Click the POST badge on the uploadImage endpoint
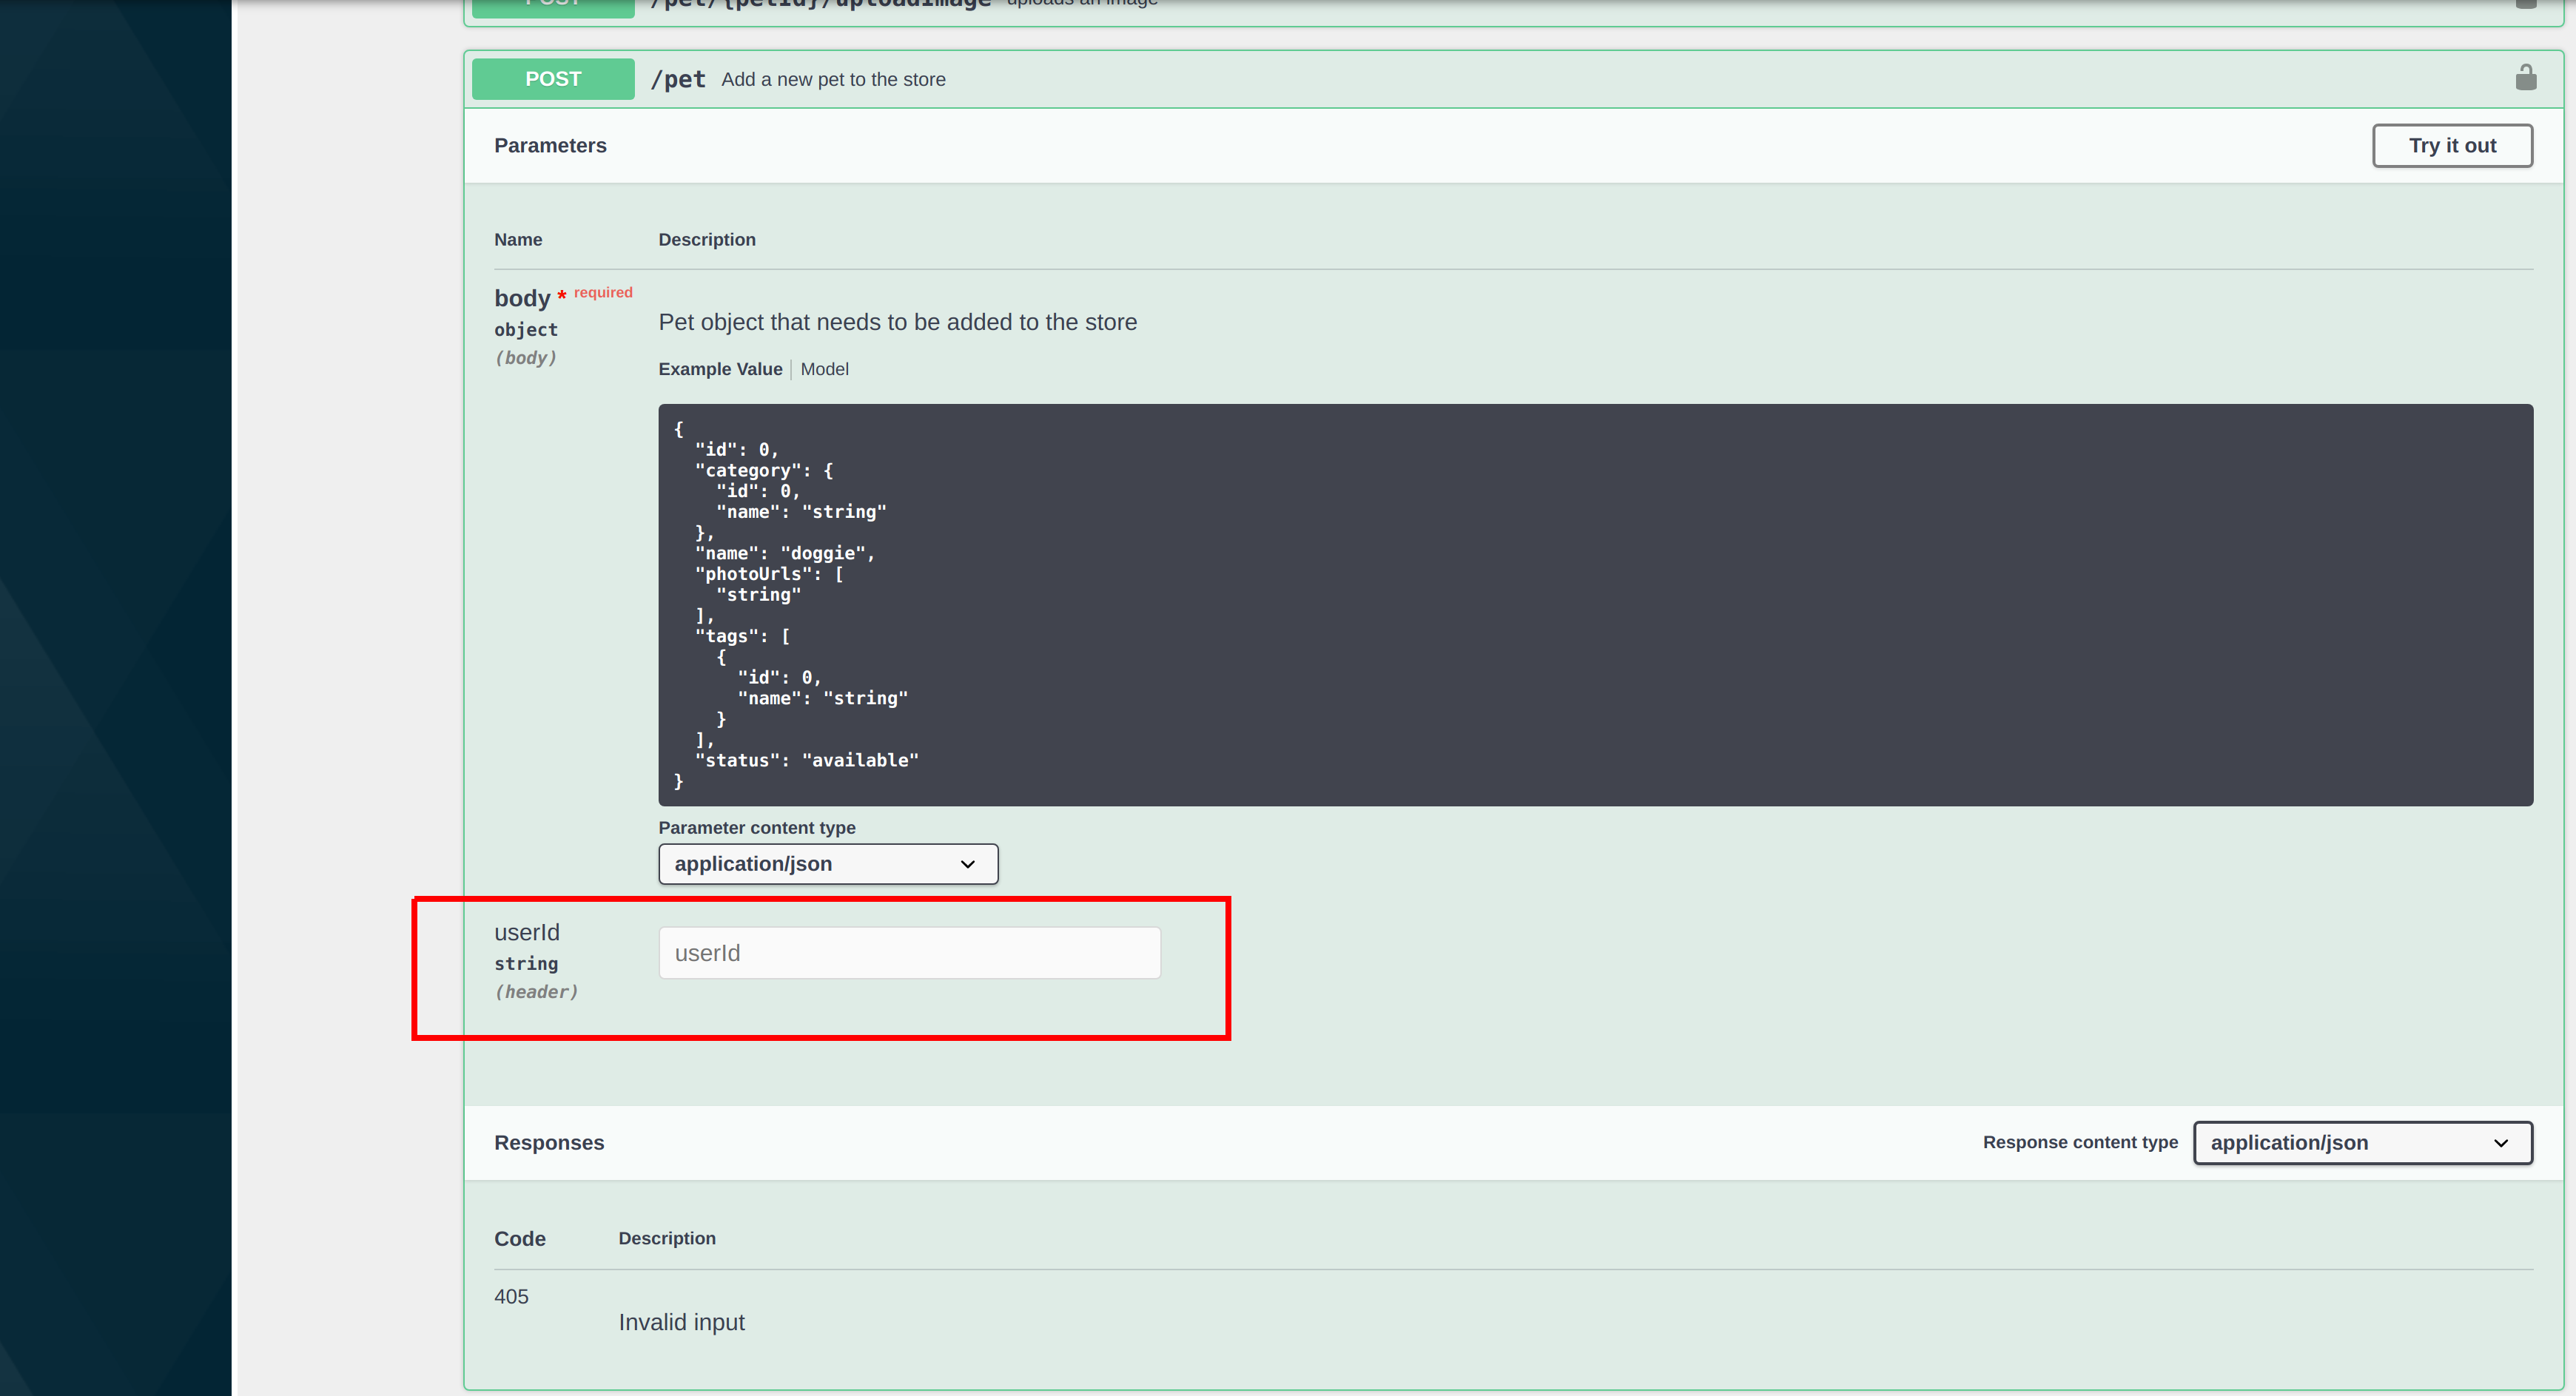 (x=552, y=2)
